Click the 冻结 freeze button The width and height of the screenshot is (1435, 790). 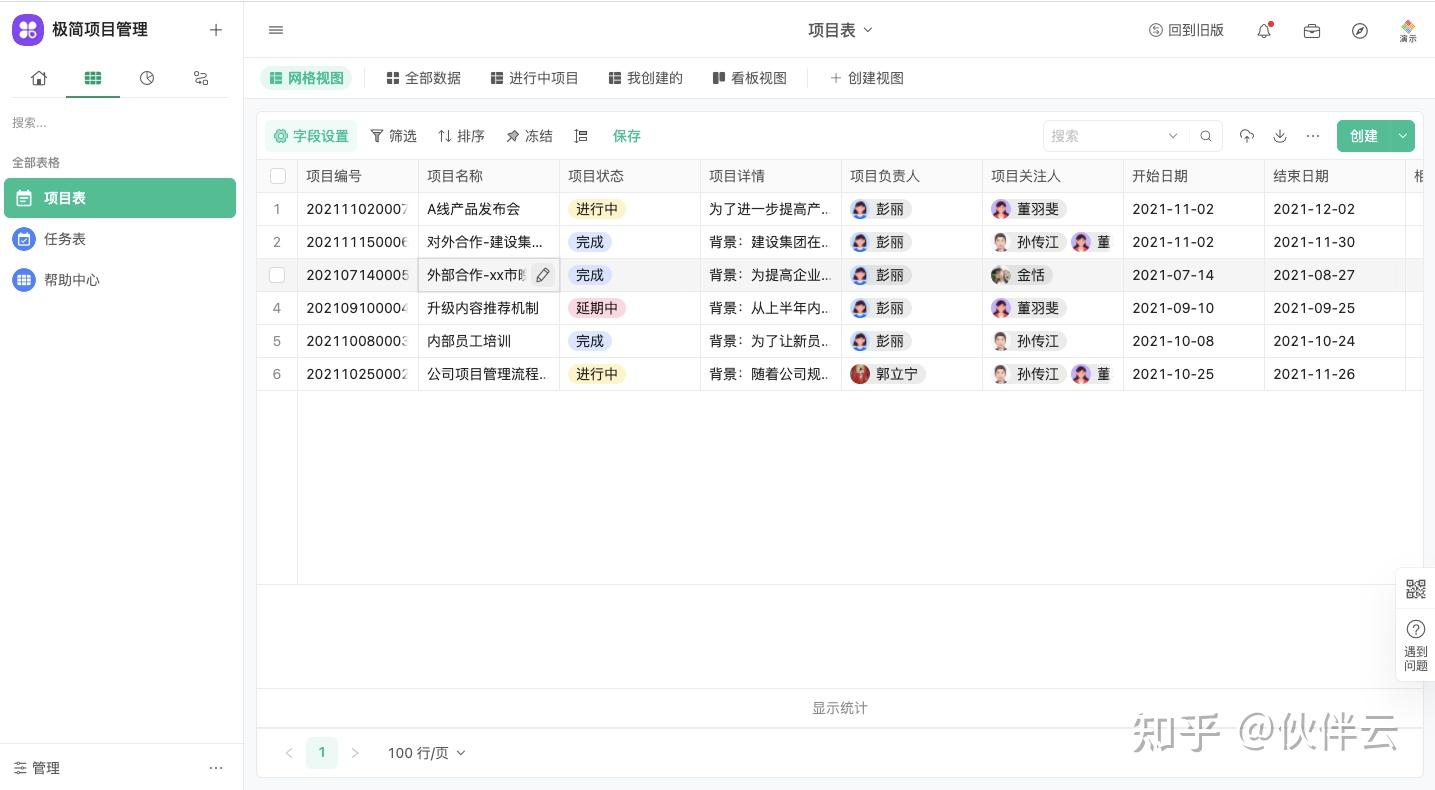529,136
